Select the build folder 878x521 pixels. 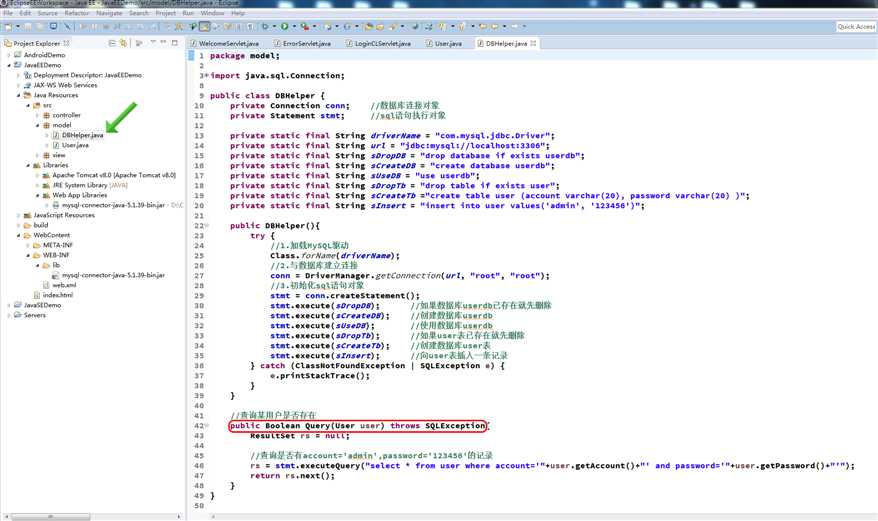click(x=41, y=225)
